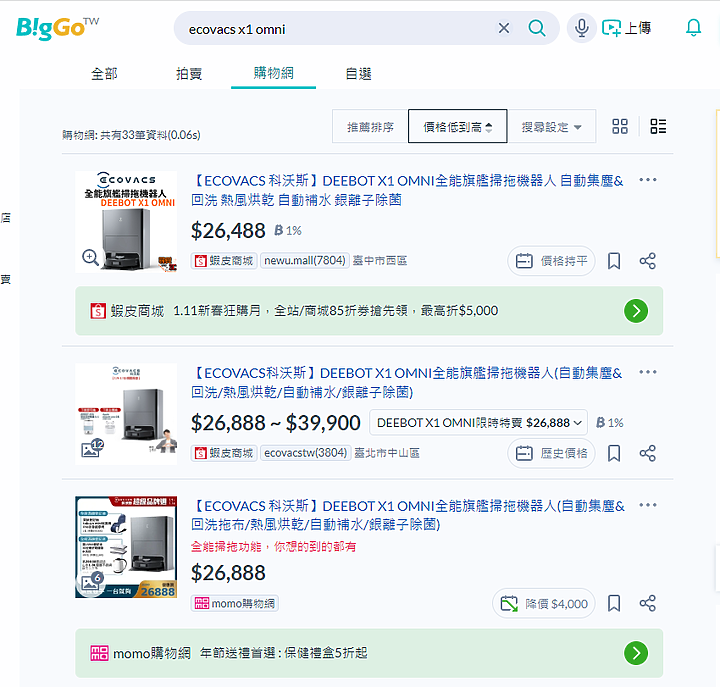Click the momo price $26,888
The height and width of the screenshot is (687, 720).
coord(228,573)
